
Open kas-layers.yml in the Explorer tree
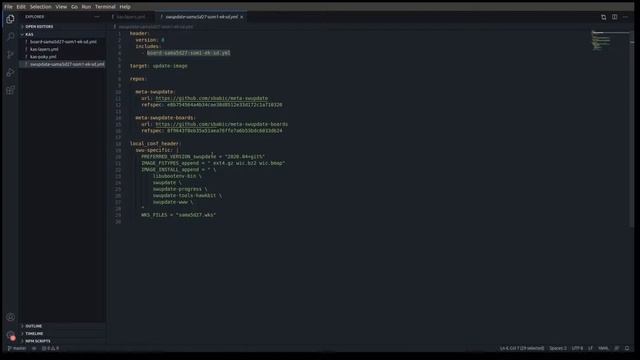(44, 49)
